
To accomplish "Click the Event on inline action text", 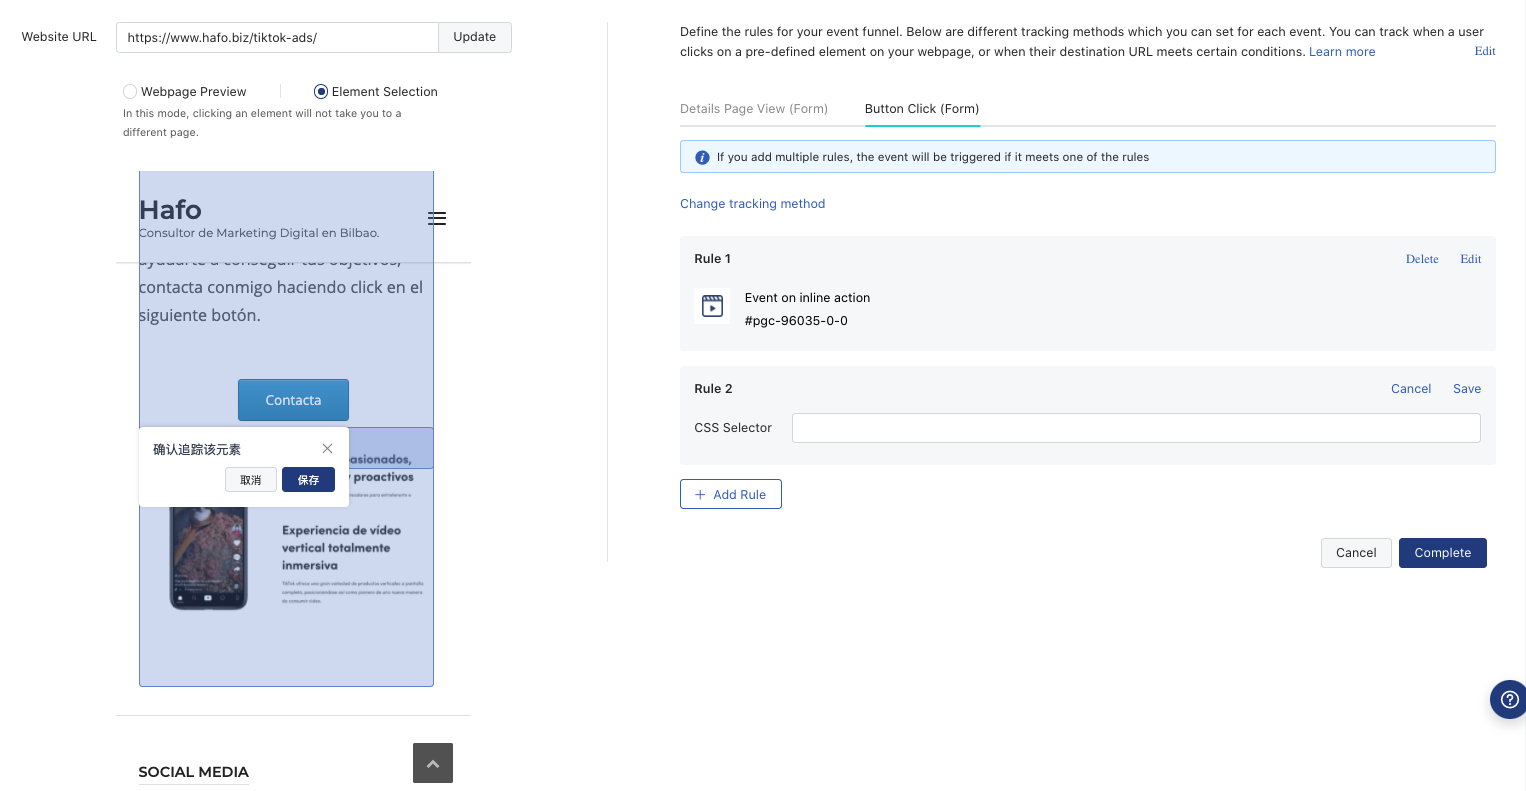I will point(807,298).
